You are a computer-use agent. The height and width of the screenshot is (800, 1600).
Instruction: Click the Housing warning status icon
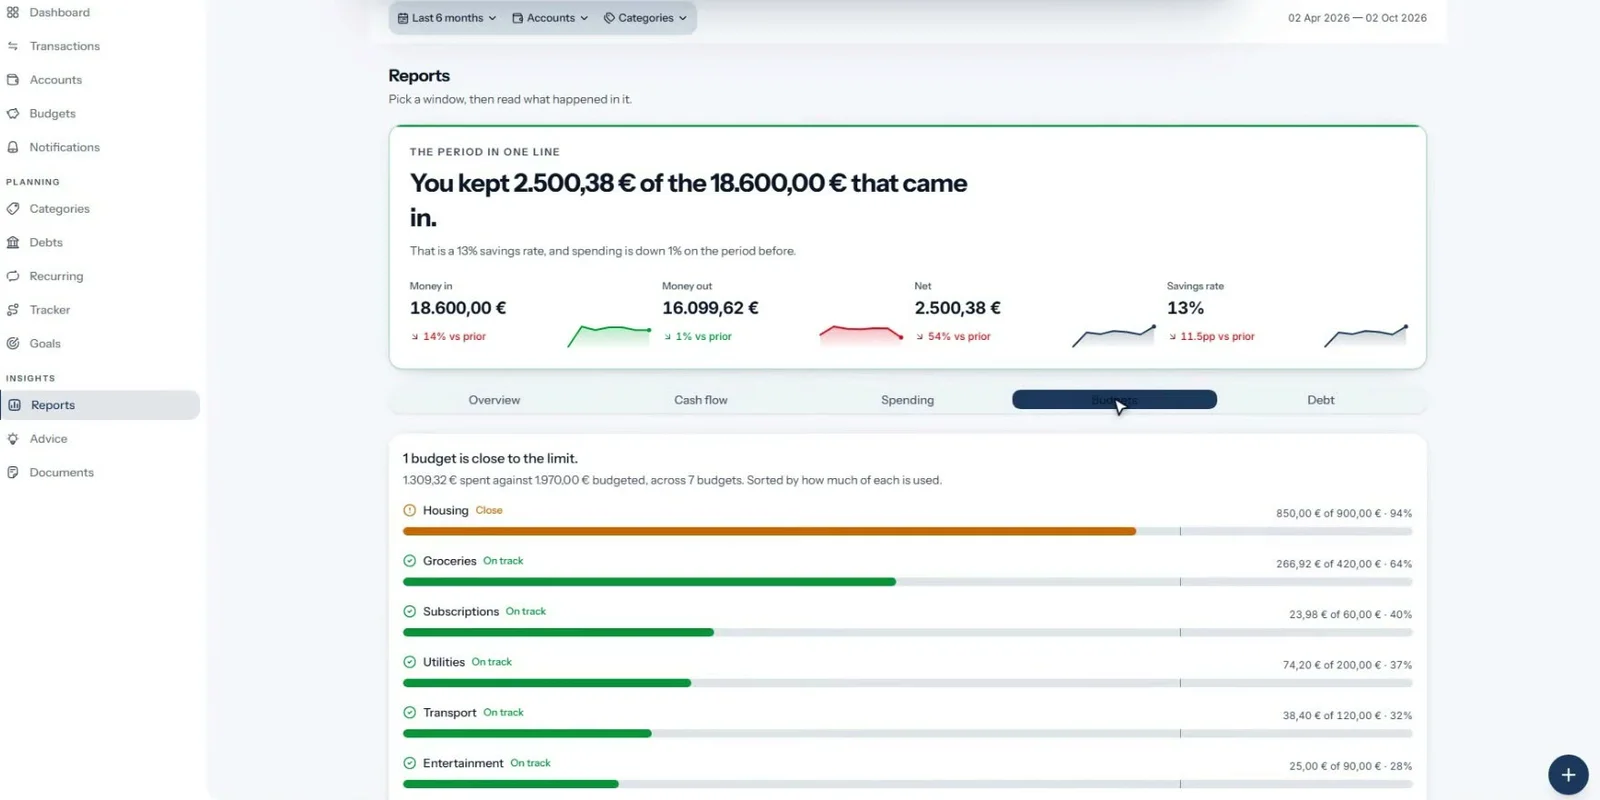[409, 510]
